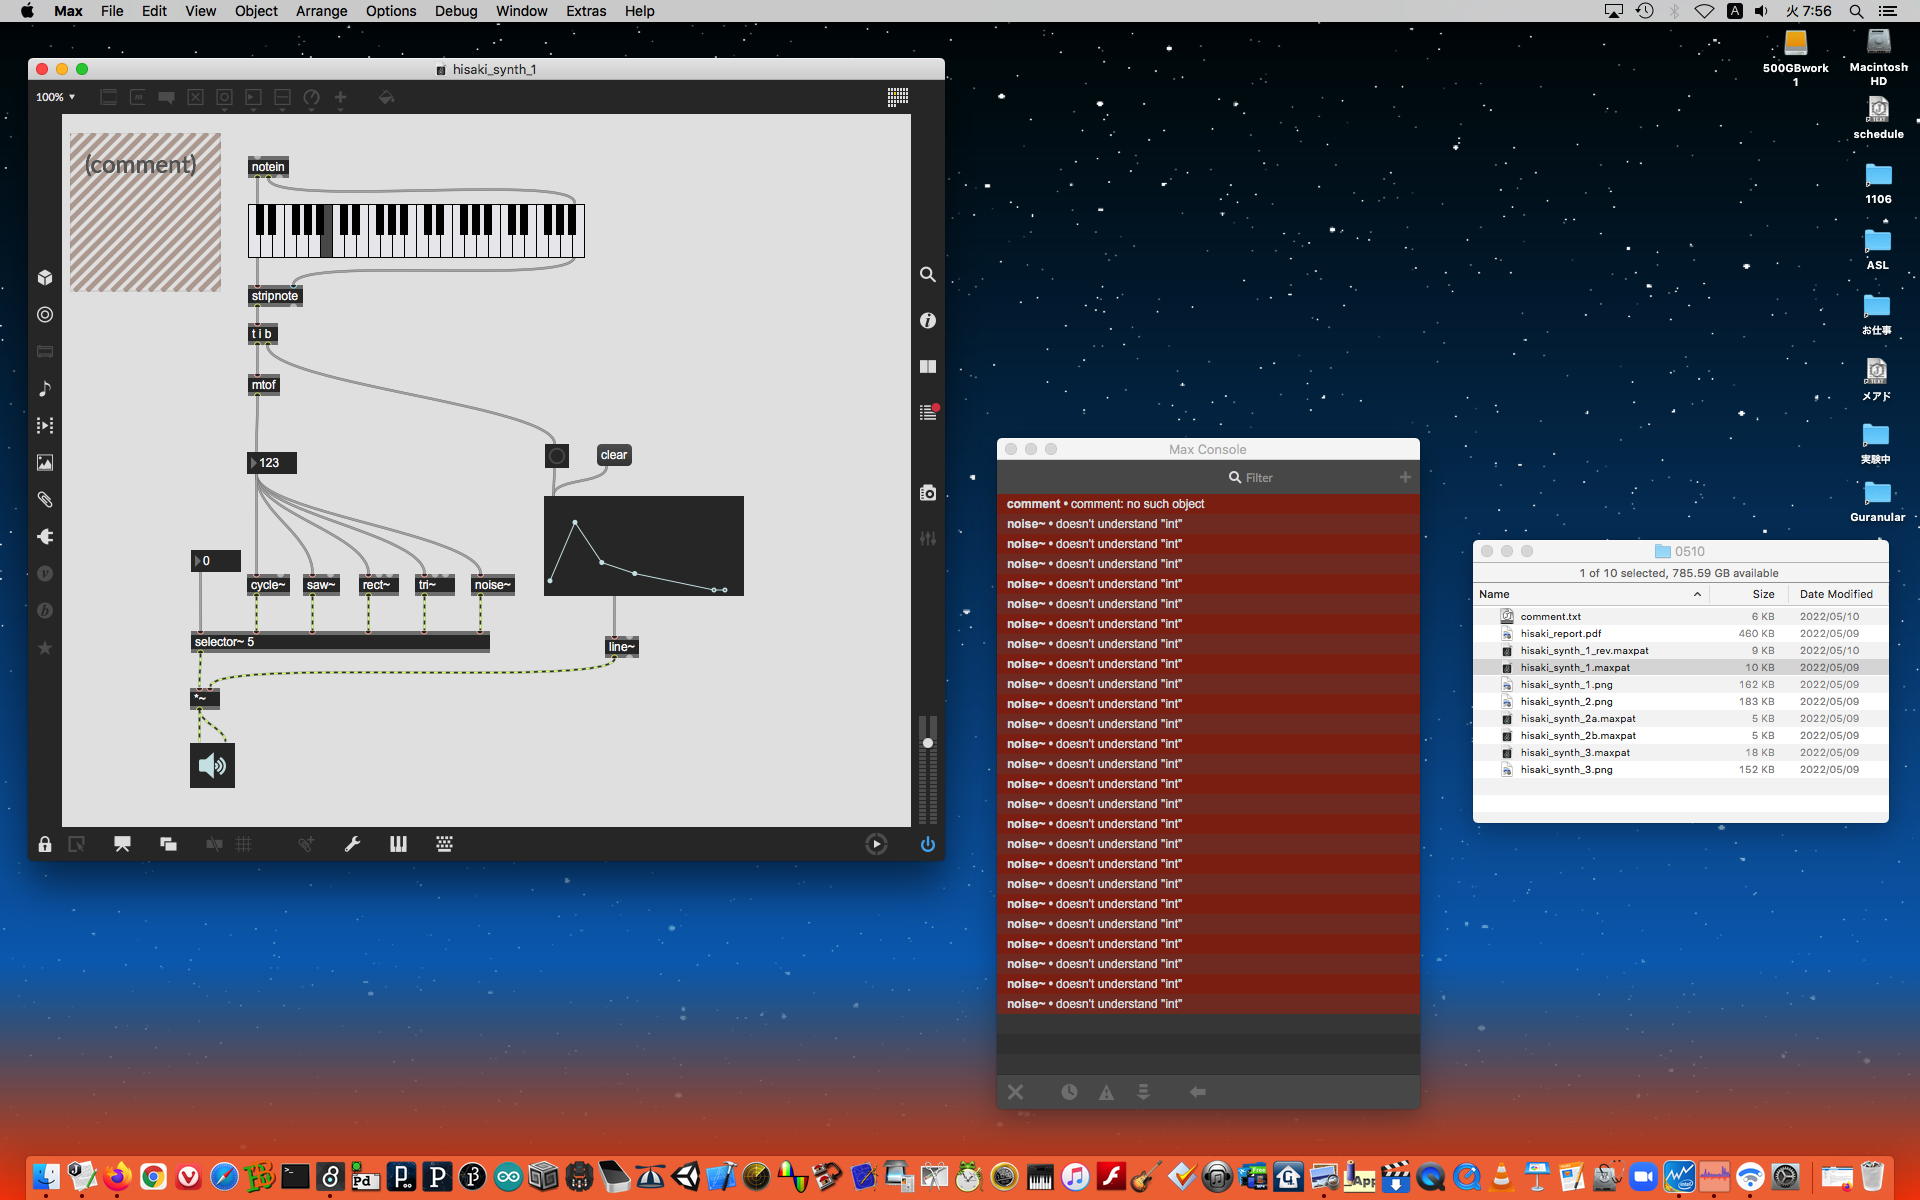Viewport: 1920px width, 1200px height.
Task: Open audio files browser note icon
Action: (x=45, y=389)
